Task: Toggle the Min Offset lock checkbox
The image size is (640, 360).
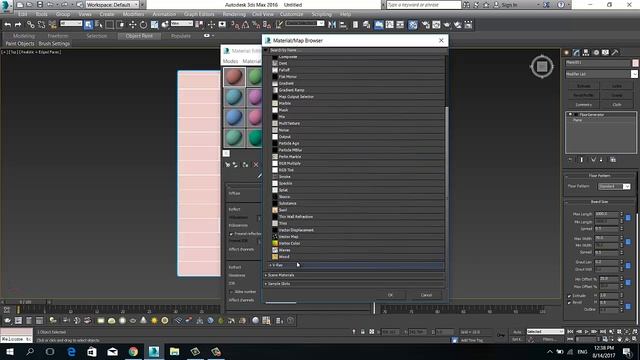Action: pos(628,282)
